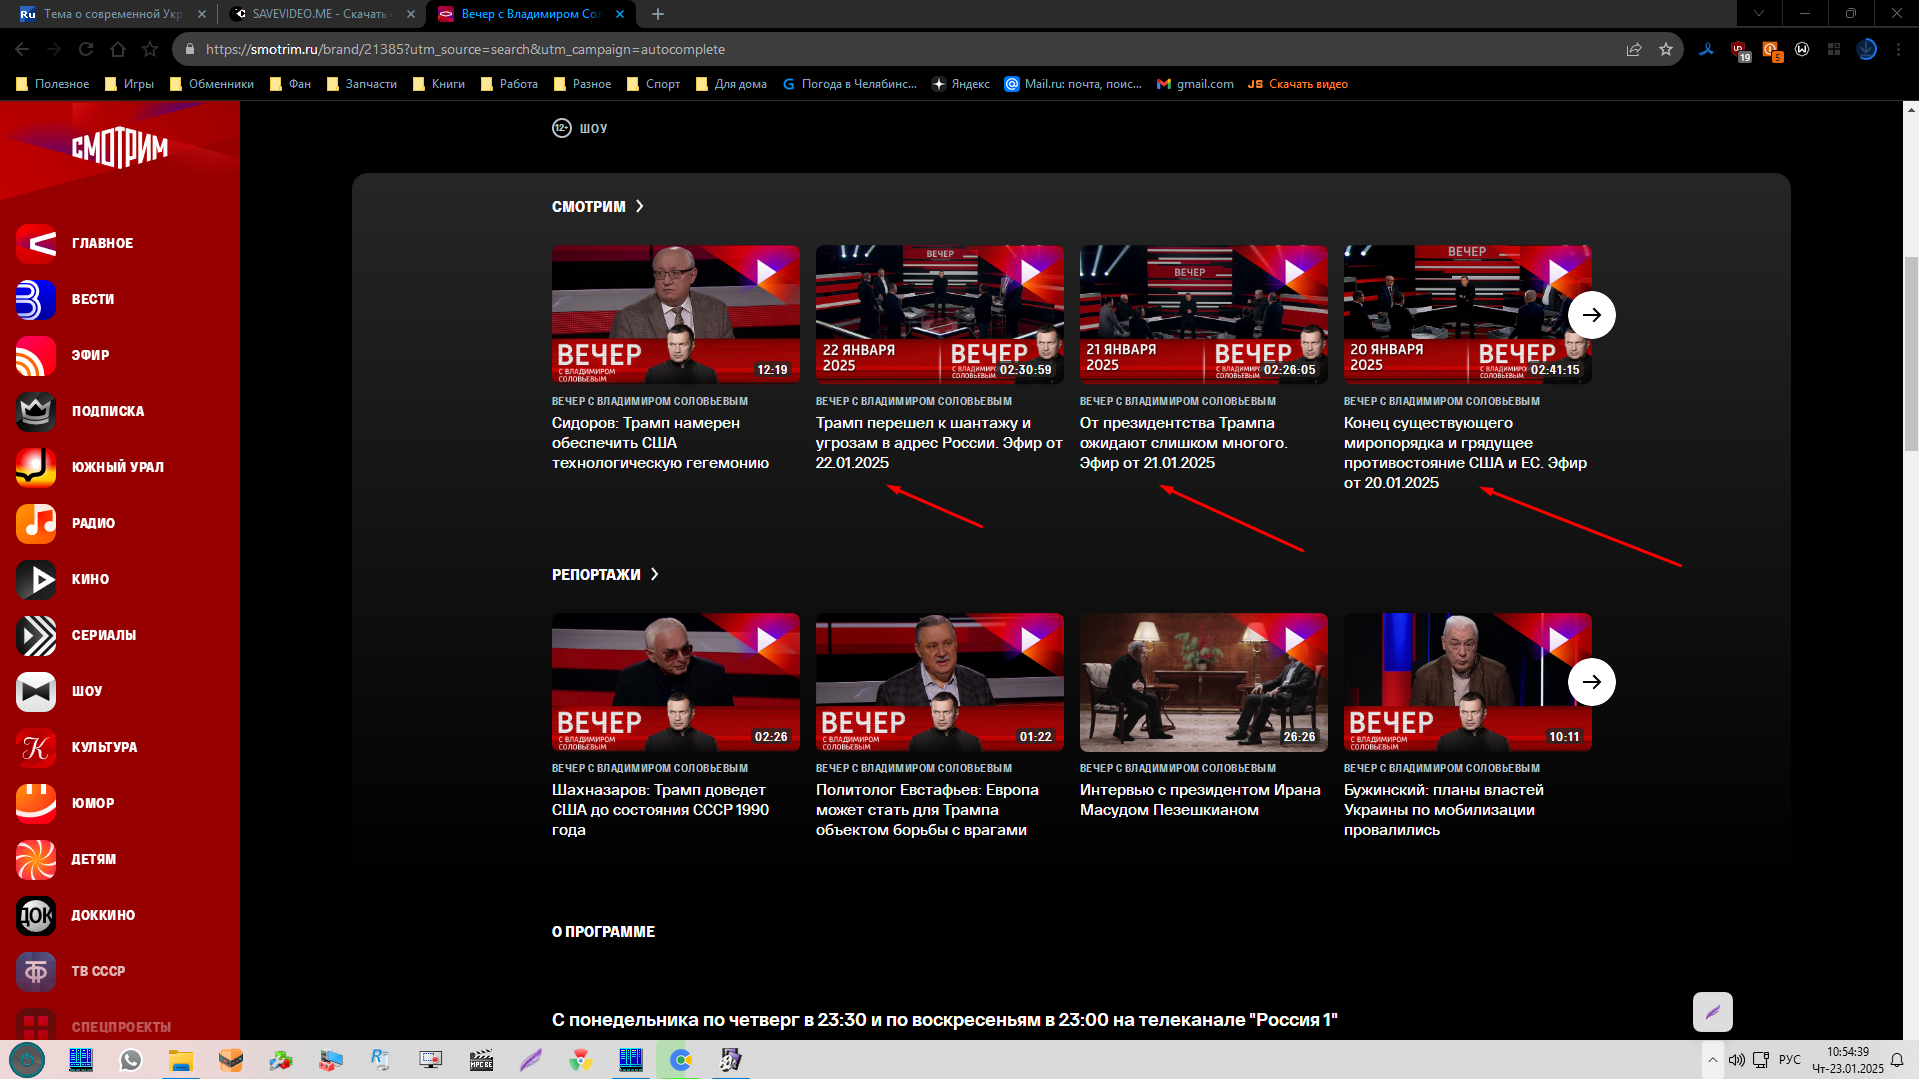1919x1079 pixels.
Task: Open the Спецпроекты sidebar item
Action: [121, 1027]
